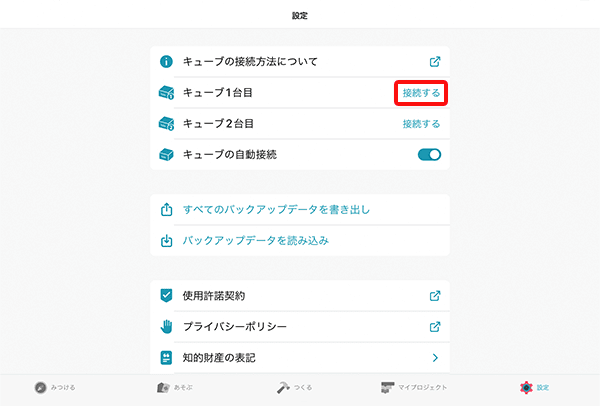Click the import icon for backup data
The width and height of the screenshot is (600, 406).
pos(167,241)
